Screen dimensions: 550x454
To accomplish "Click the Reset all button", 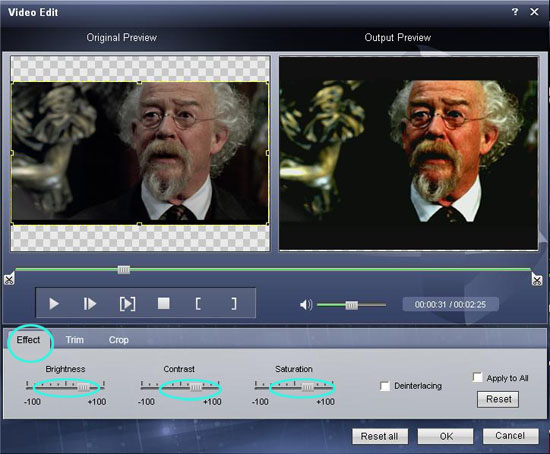I will [x=380, y=436].
